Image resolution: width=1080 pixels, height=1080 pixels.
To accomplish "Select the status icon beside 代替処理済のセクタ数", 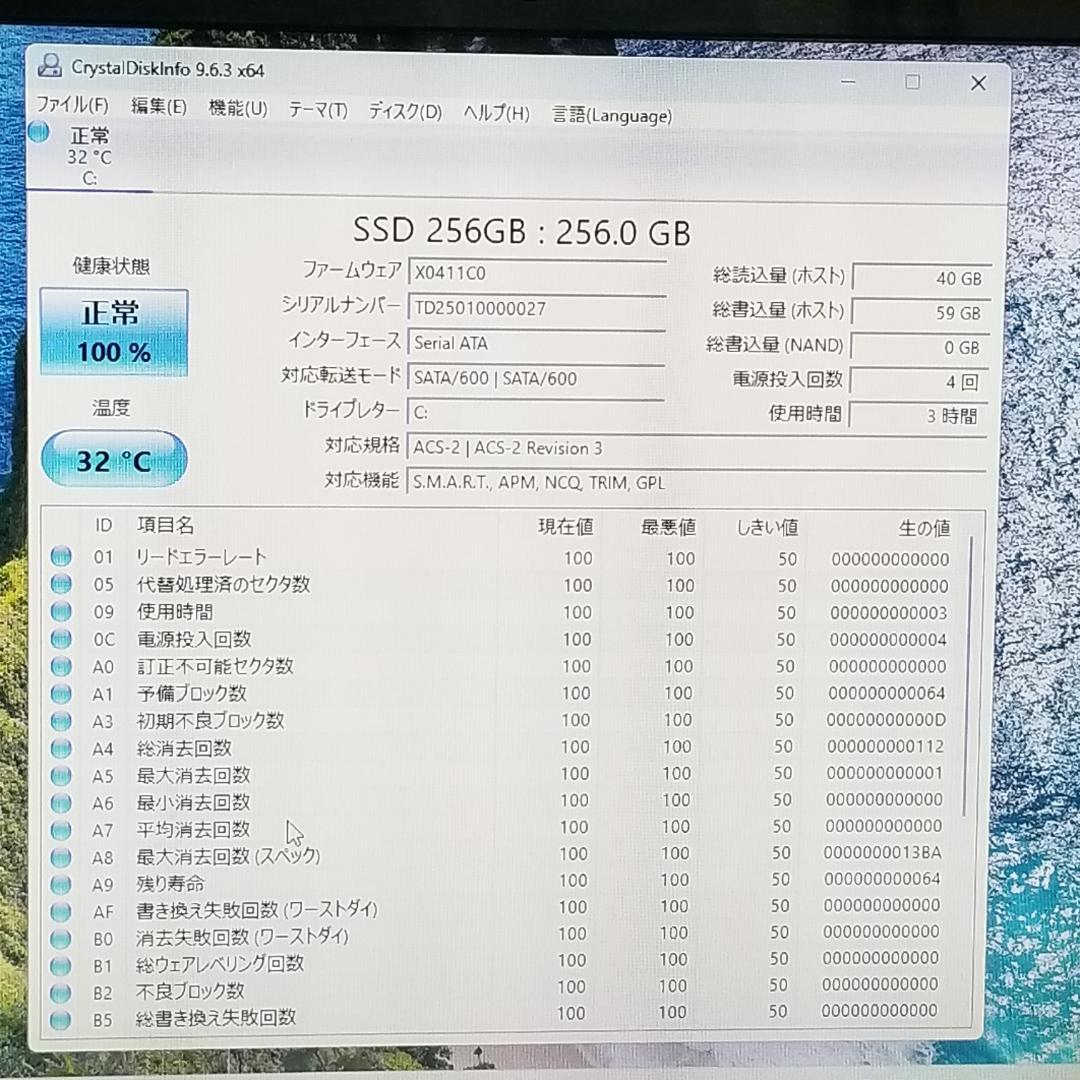I will (60, 585).
